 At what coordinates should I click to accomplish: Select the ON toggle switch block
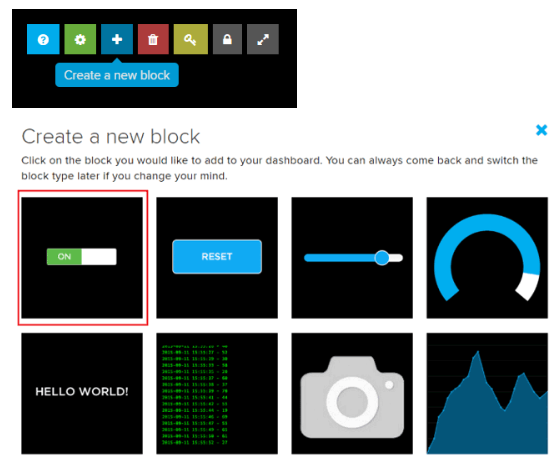point(82,258)
